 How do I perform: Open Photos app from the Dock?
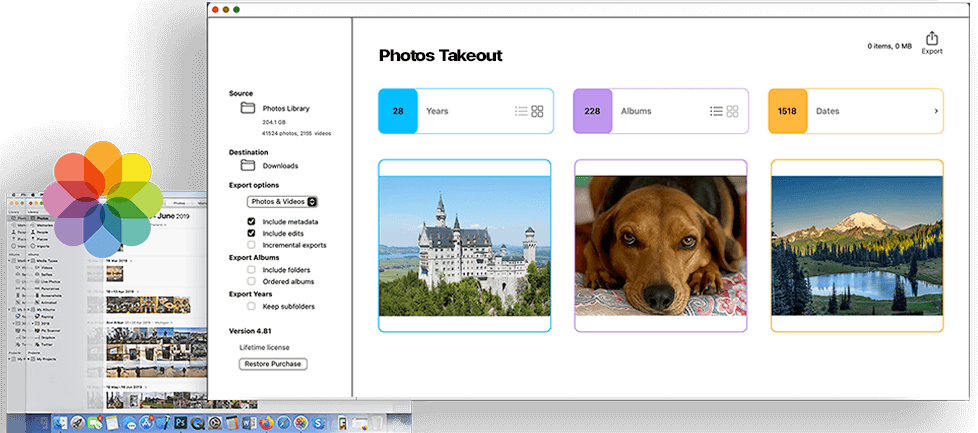(301, 423)
